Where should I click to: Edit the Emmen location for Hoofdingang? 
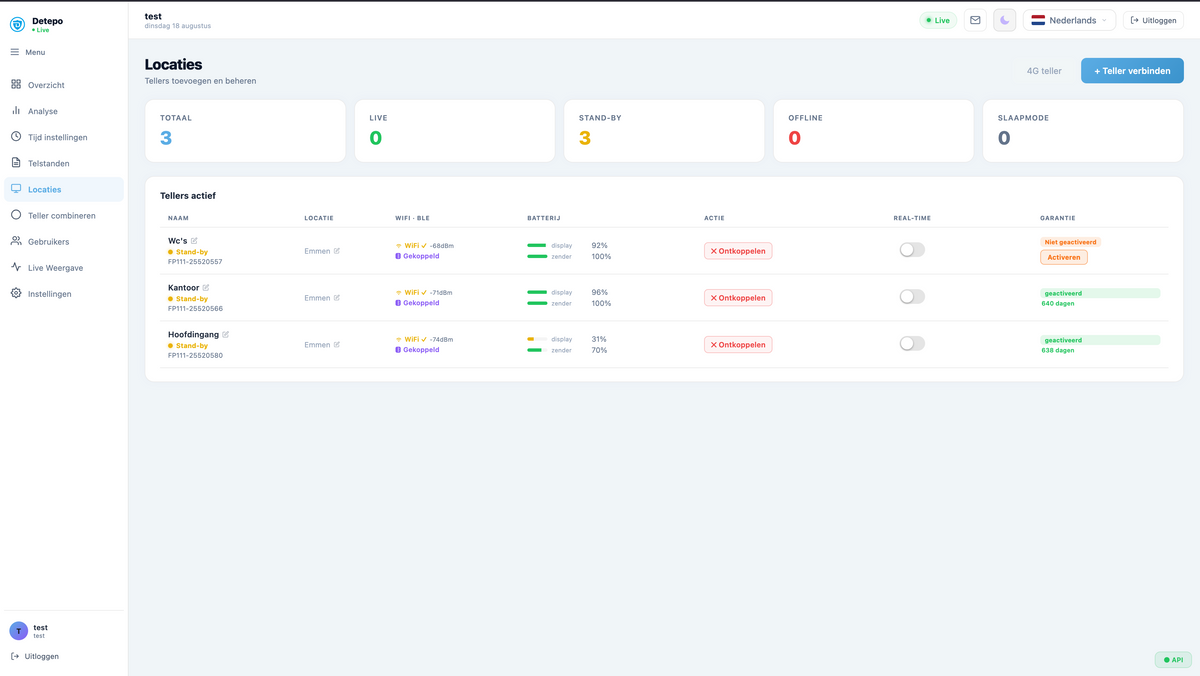click(337, 345)
